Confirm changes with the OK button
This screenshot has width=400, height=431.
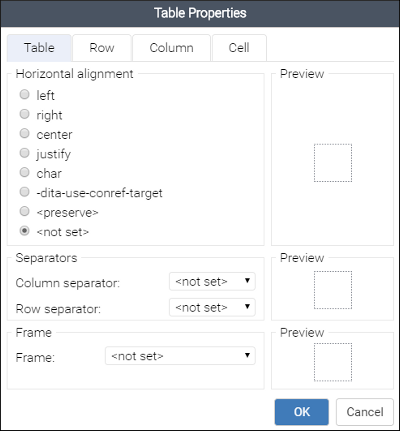302,412
